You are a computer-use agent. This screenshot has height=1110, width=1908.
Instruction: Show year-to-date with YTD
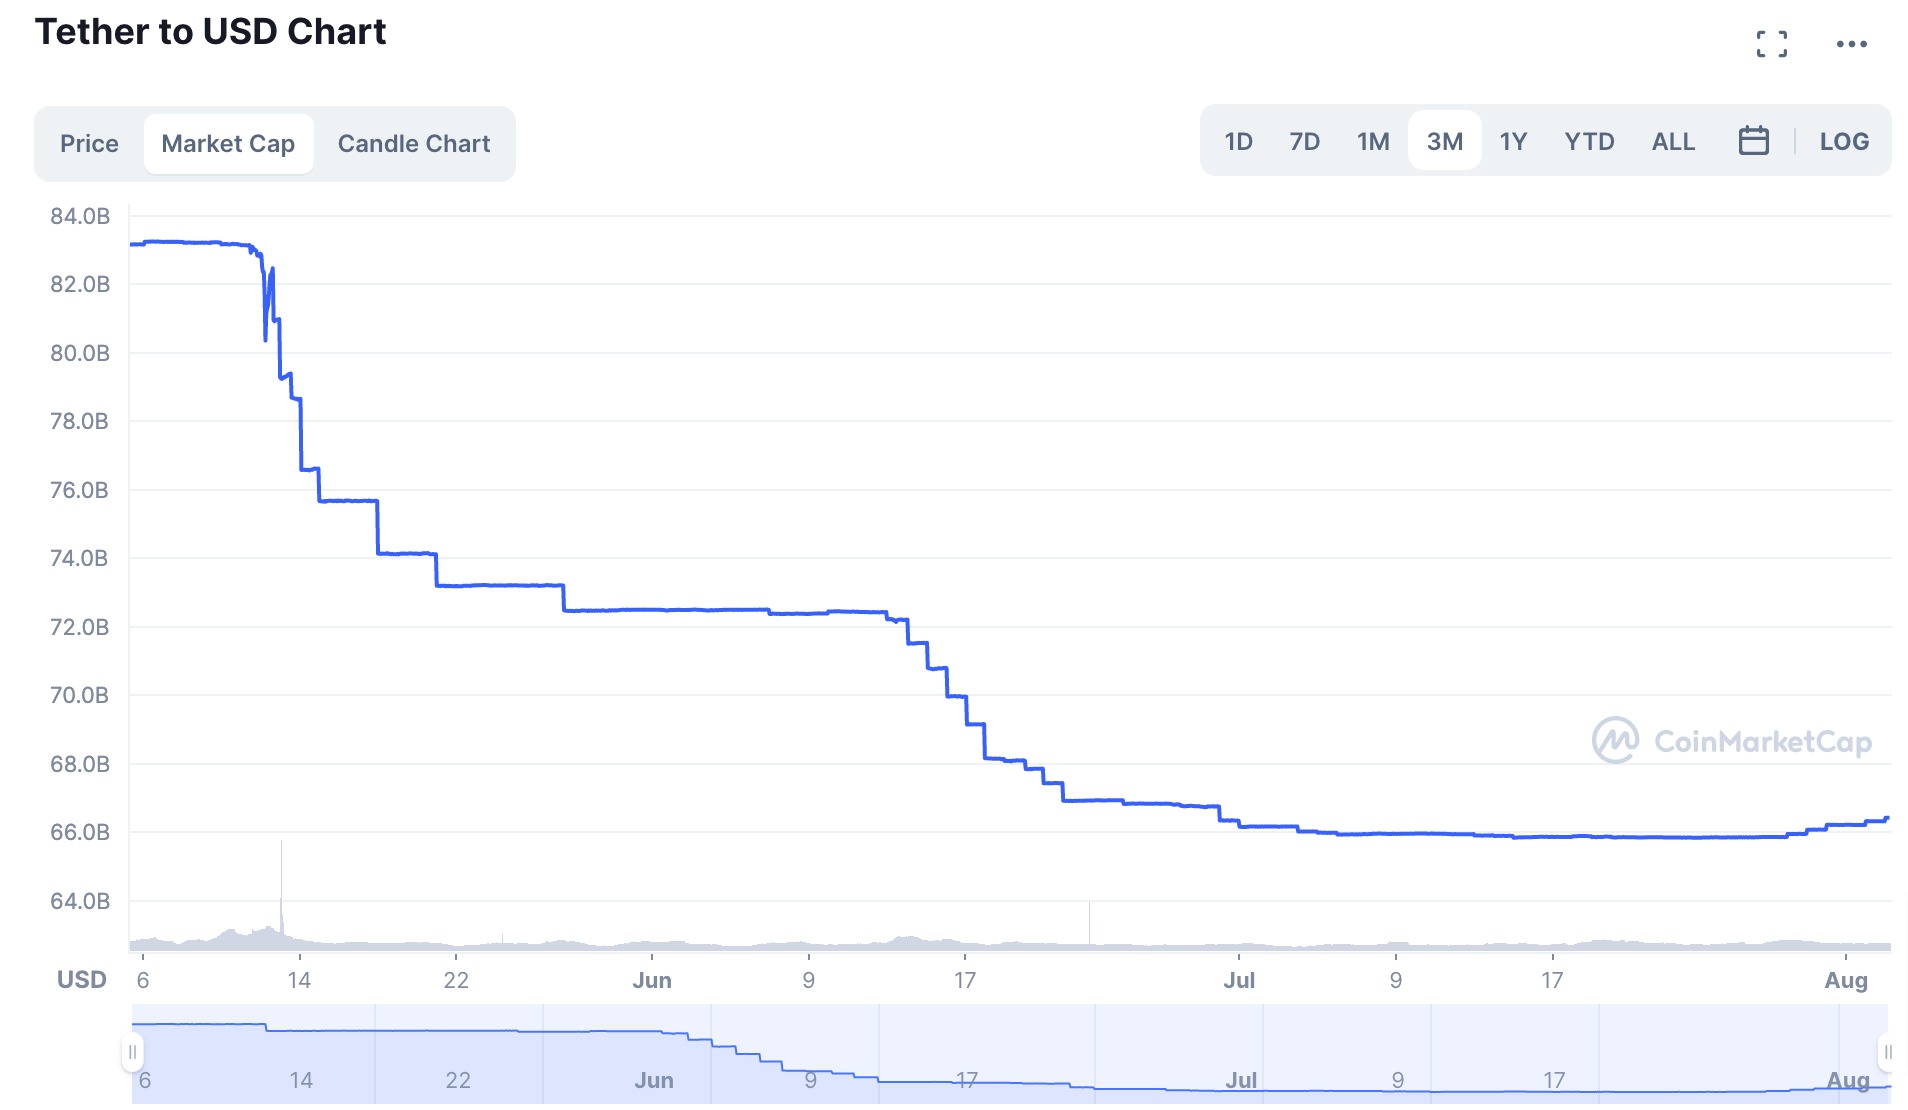pos(1589,141)
